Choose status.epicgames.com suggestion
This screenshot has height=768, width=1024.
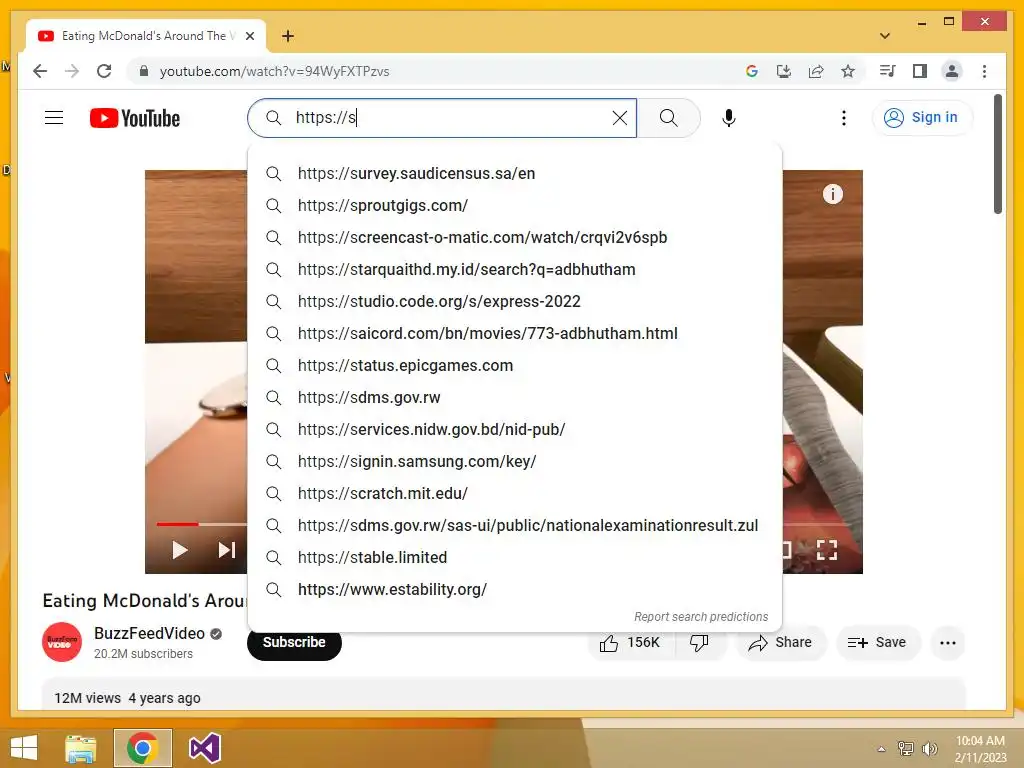515,366
